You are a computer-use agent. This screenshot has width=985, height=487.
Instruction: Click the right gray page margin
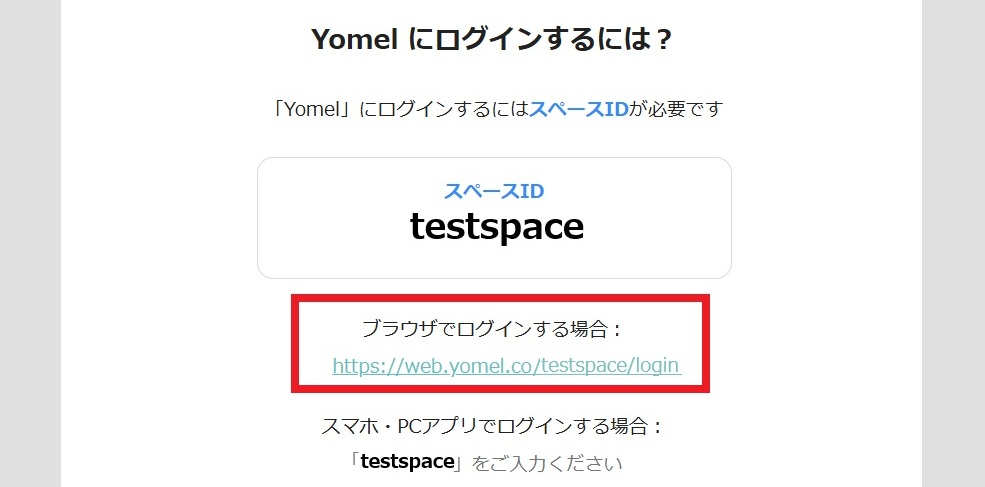(954, 243)
